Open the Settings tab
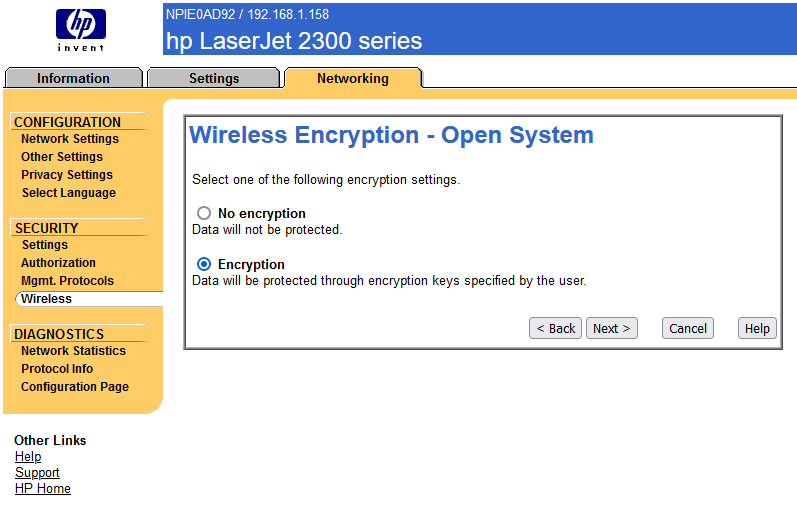The width and height of the screenshot is (797, 513). [214, 78]
